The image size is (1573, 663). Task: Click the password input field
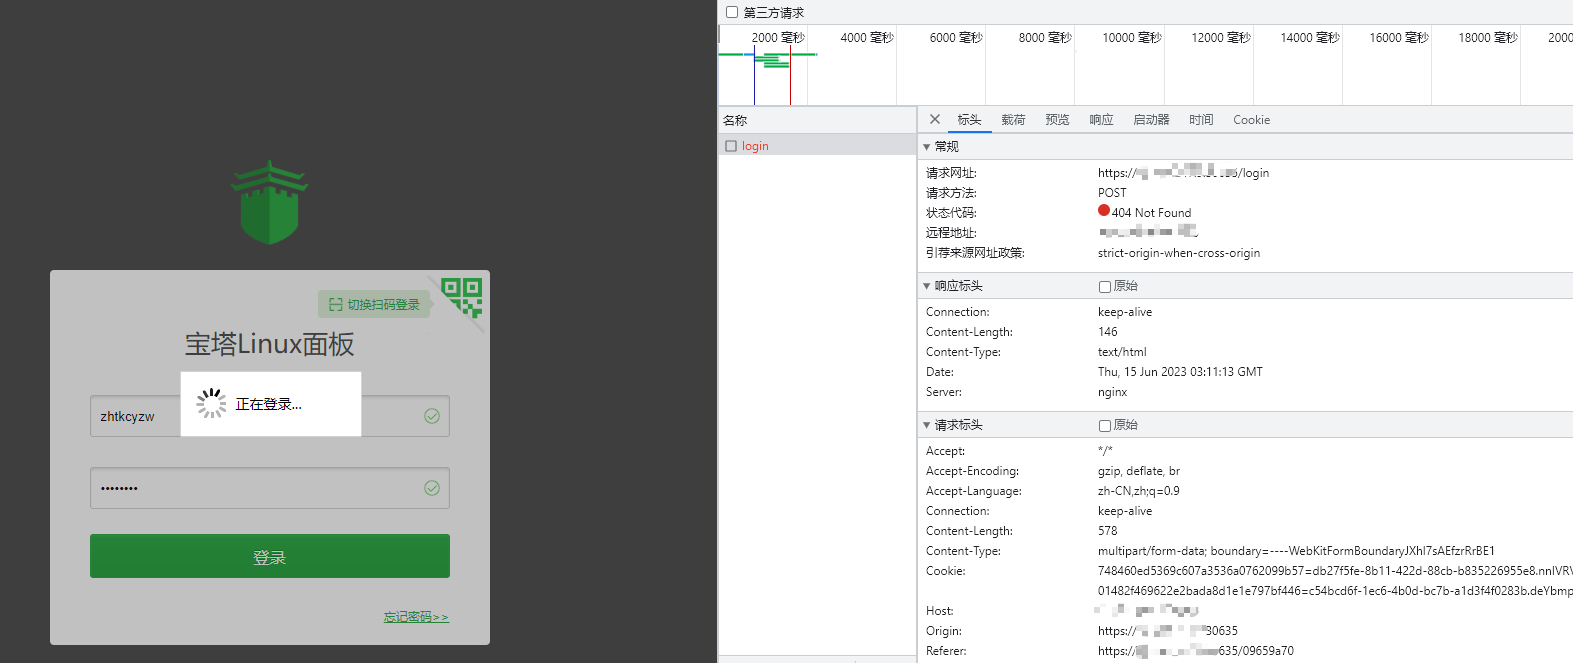pyautogui.click(x=270, y=488)
